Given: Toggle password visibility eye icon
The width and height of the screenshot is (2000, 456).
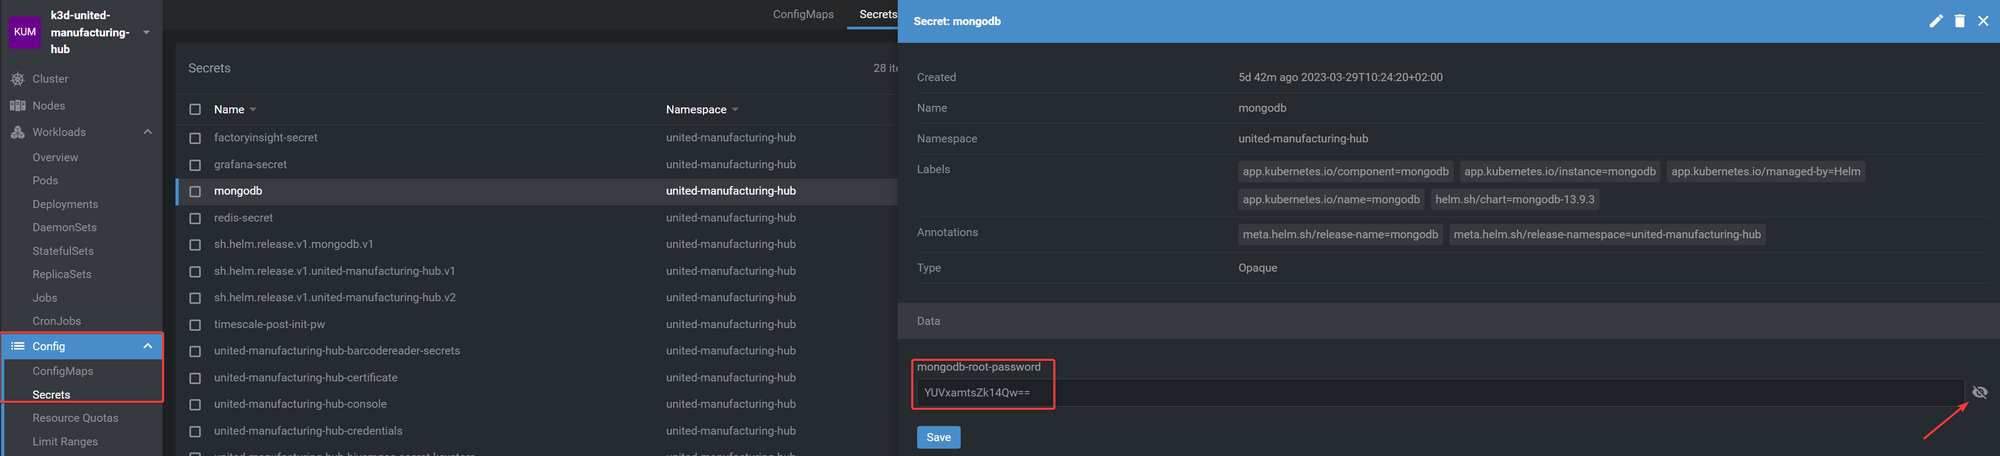Looking at the screenshot, I should click(x=1979, y=393).
